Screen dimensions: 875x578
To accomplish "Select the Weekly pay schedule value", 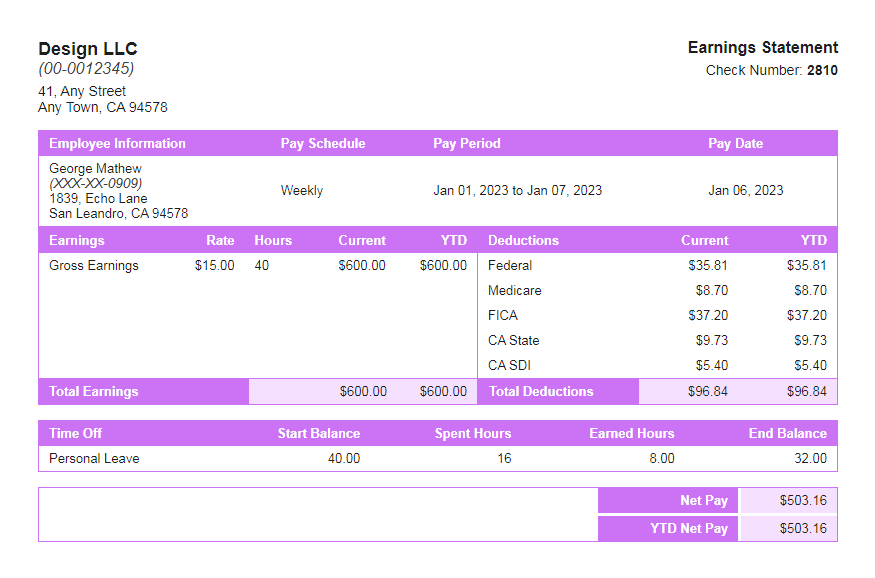I will [x=302, y=190].
